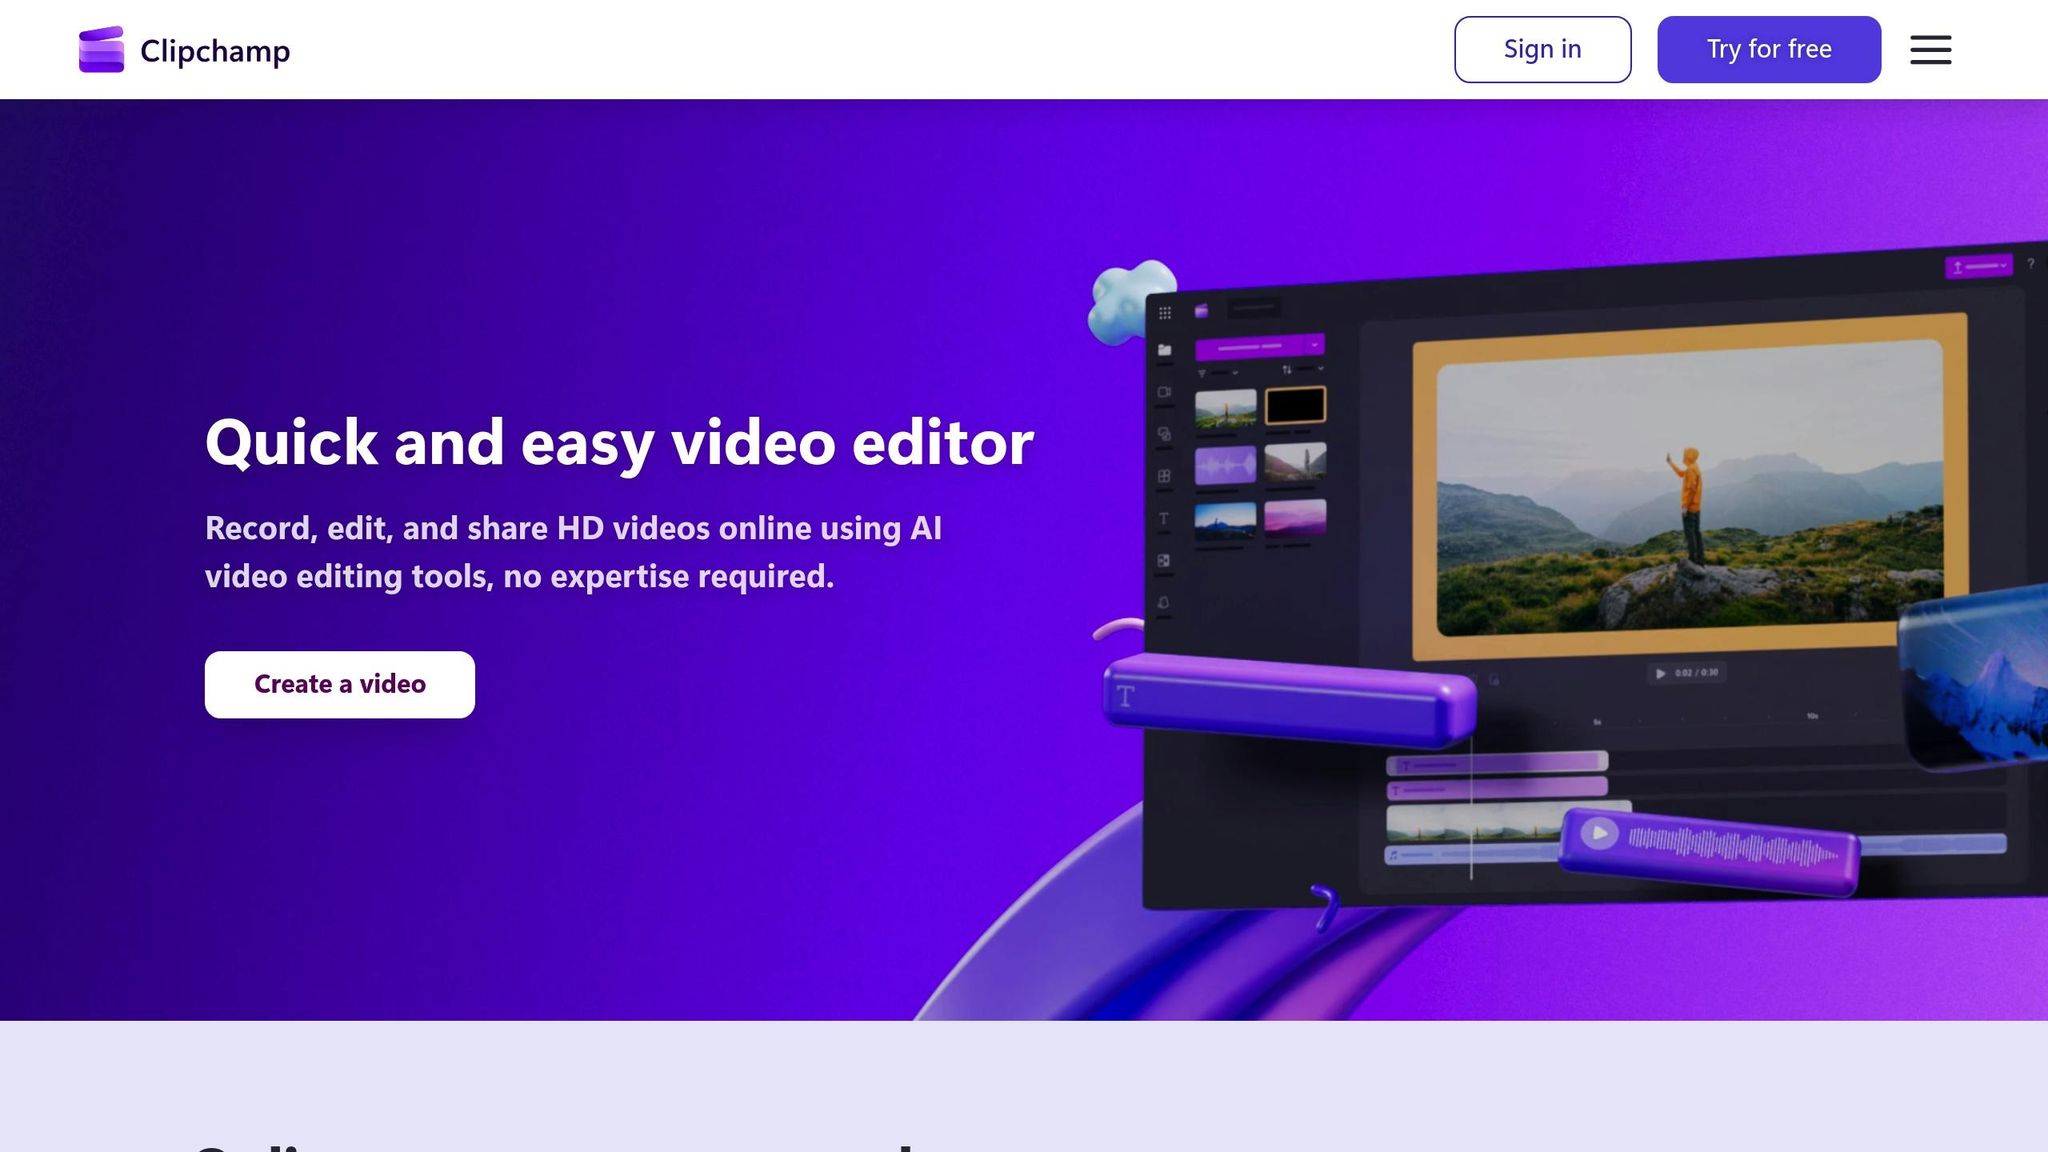The height and width of the screenshot is (1152, 2048).
Task: Open the hamburger navigation menu
Action: [1931, 49]
